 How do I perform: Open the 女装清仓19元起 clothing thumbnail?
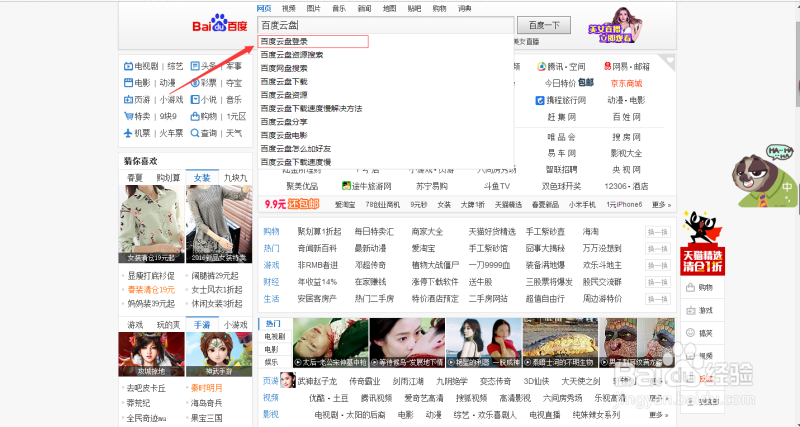pyautogui.click(x=151, y=224)
